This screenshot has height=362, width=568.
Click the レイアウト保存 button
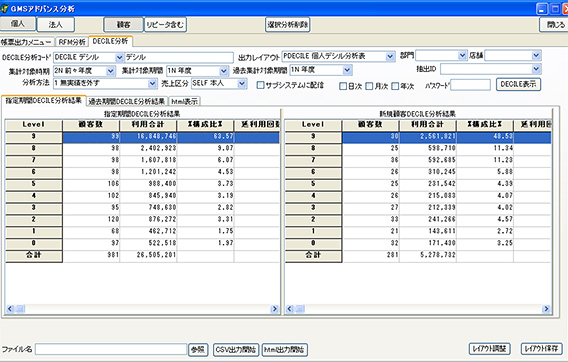pos(542,349)
